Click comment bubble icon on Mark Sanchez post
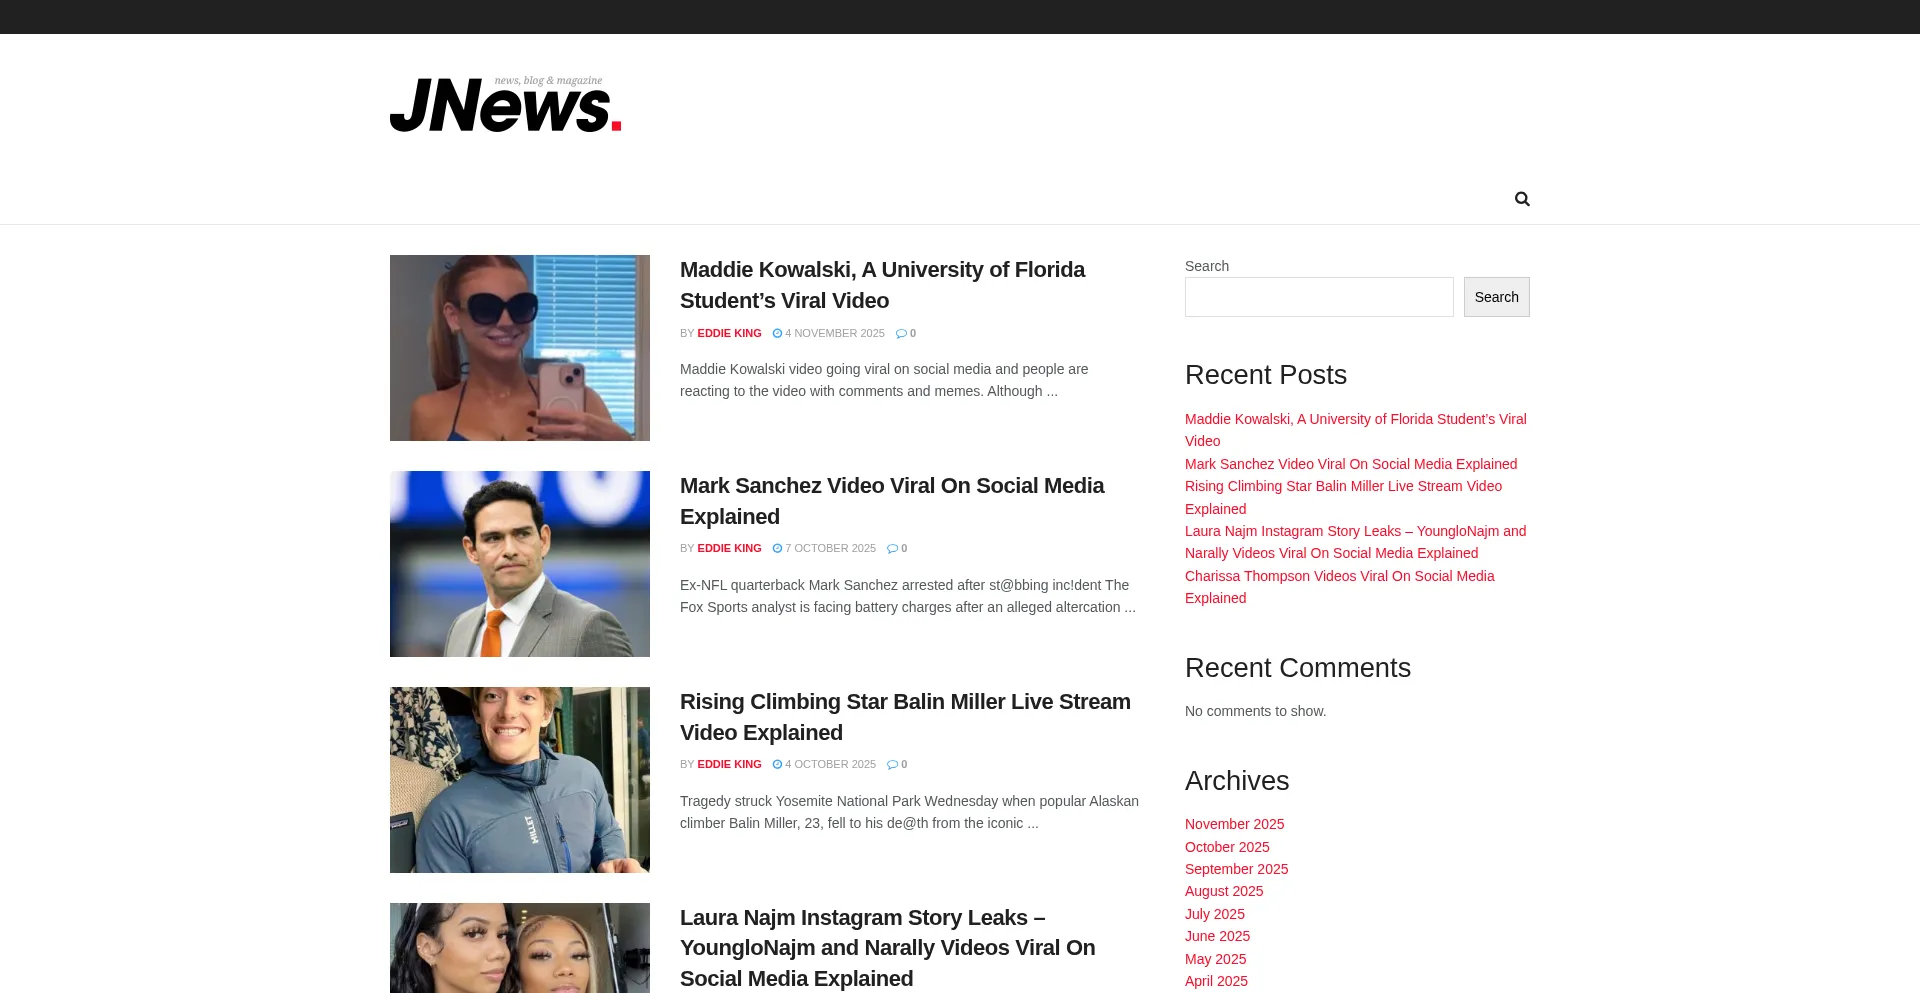Viewport: 1920px width, 993px height. [x=892, y=548]
